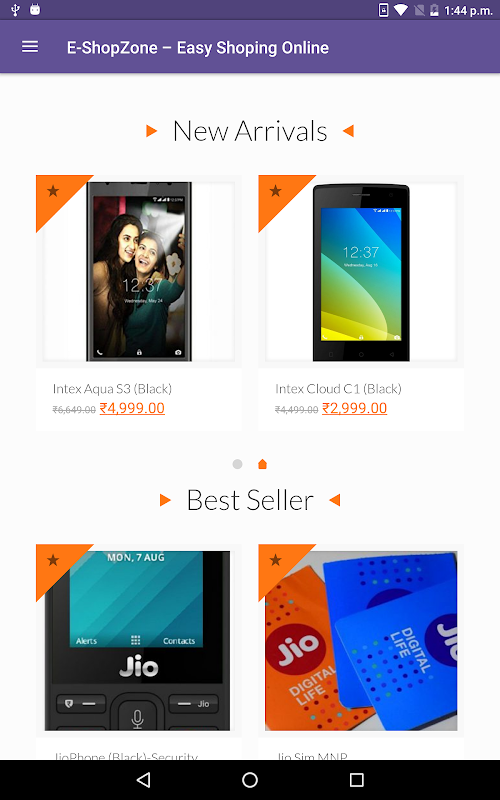Open the hamburger navigation menu
The width and height of the screenshot is (500, 800).
point(30,47)
